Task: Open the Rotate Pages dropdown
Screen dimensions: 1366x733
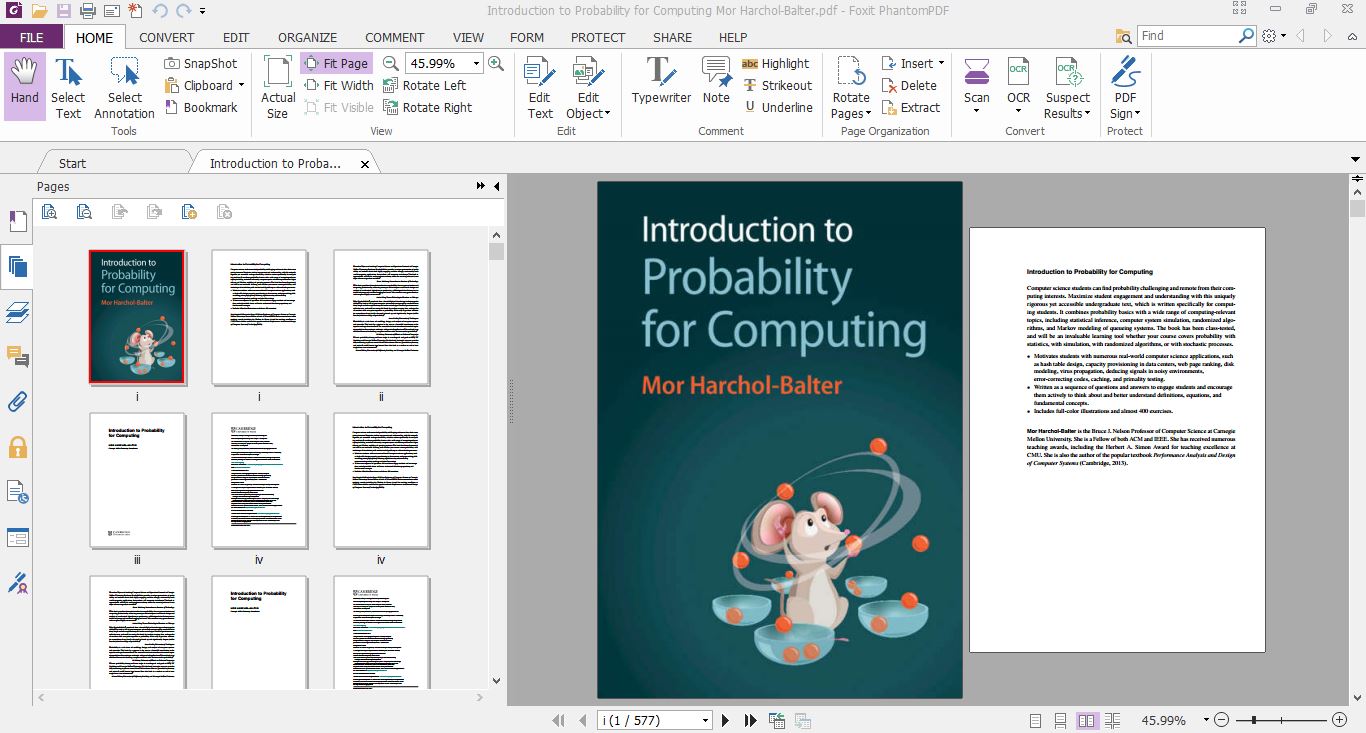Action: (x=851, y=87)
